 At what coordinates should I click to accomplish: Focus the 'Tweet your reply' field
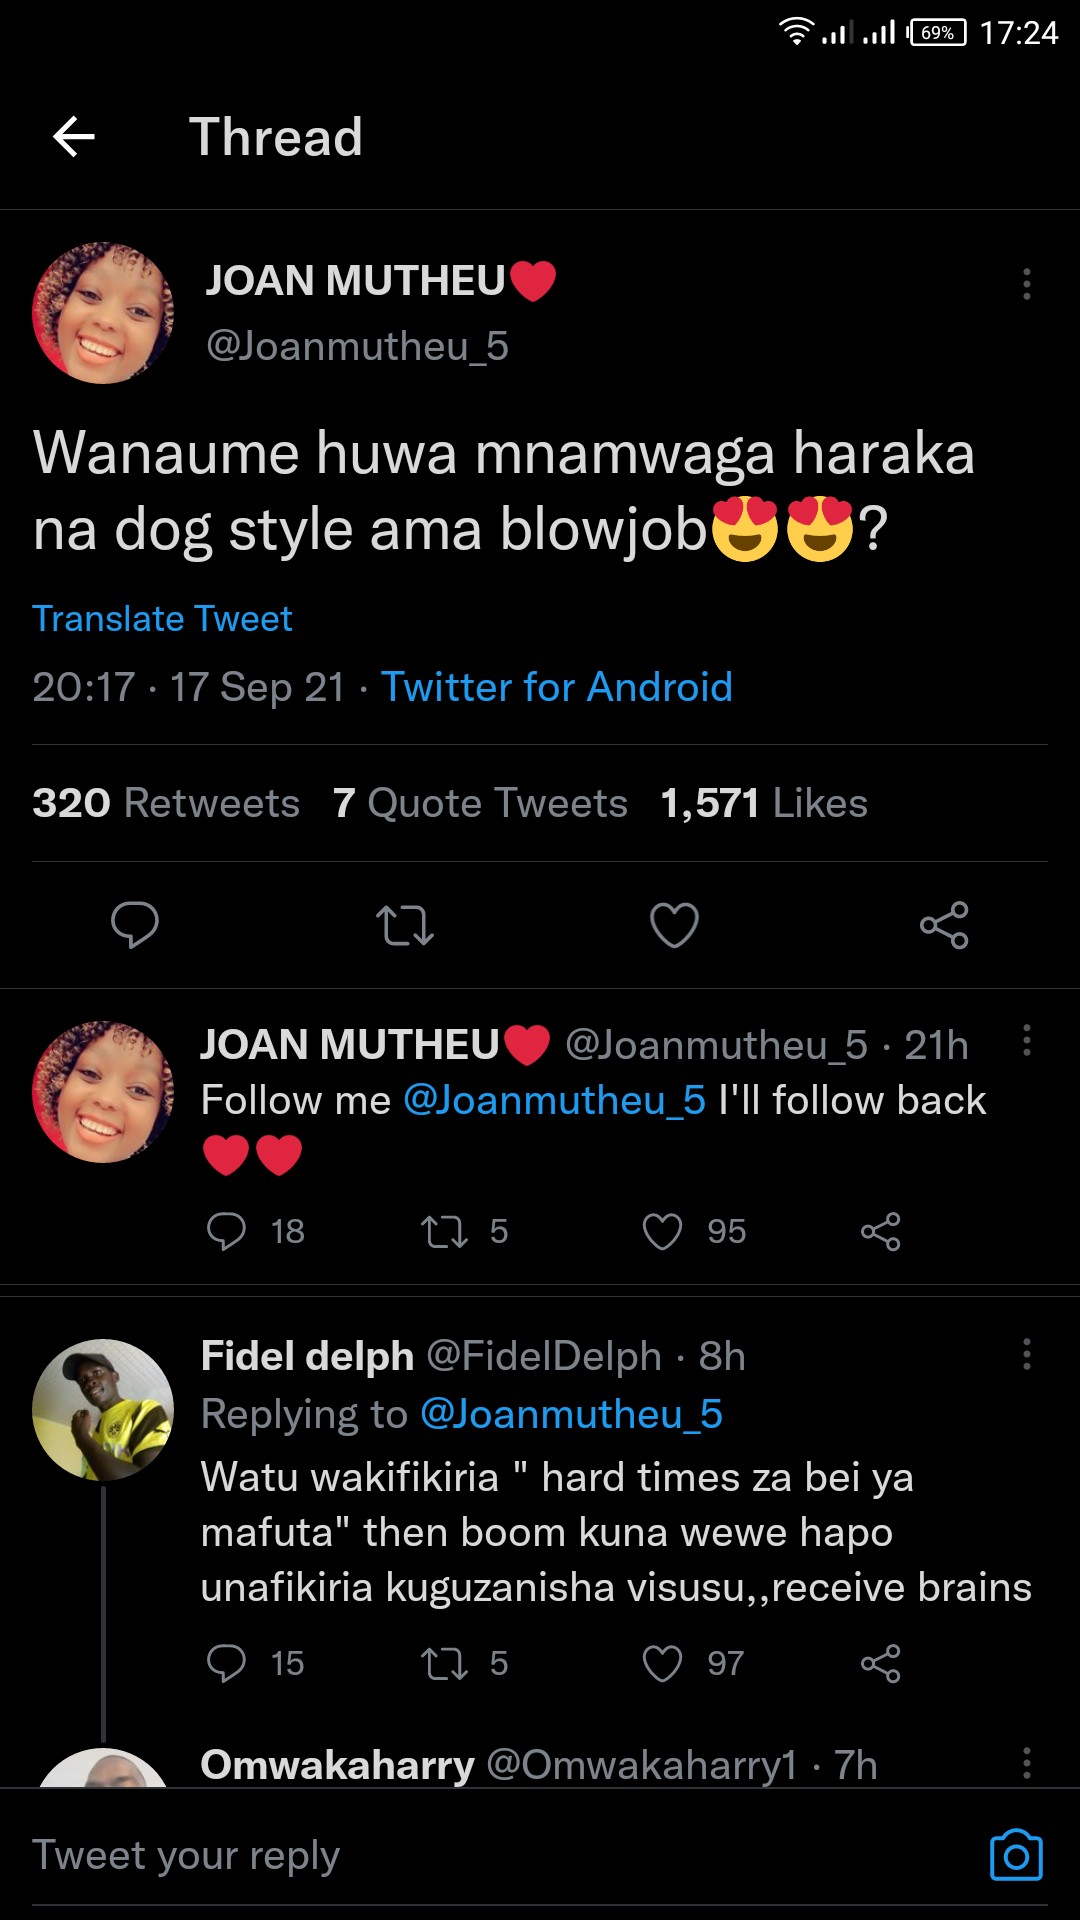click(x=400, y=1856)
